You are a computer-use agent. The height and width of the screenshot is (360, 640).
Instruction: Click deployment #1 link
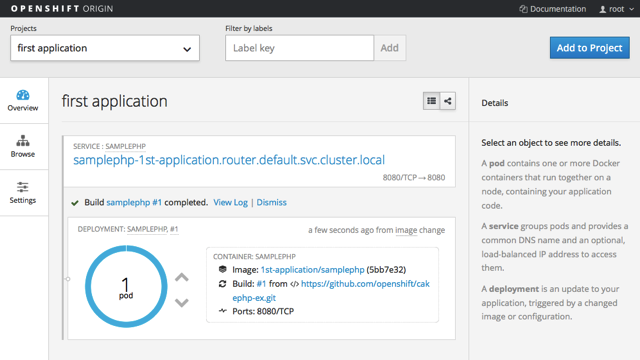pos(174,229)
